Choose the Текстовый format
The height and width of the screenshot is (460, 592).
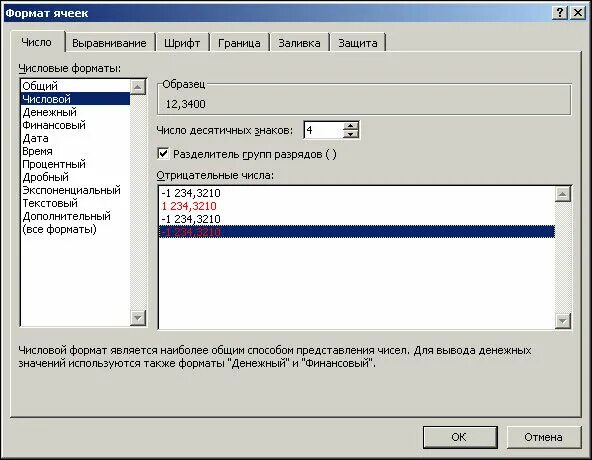coord(76,203)
